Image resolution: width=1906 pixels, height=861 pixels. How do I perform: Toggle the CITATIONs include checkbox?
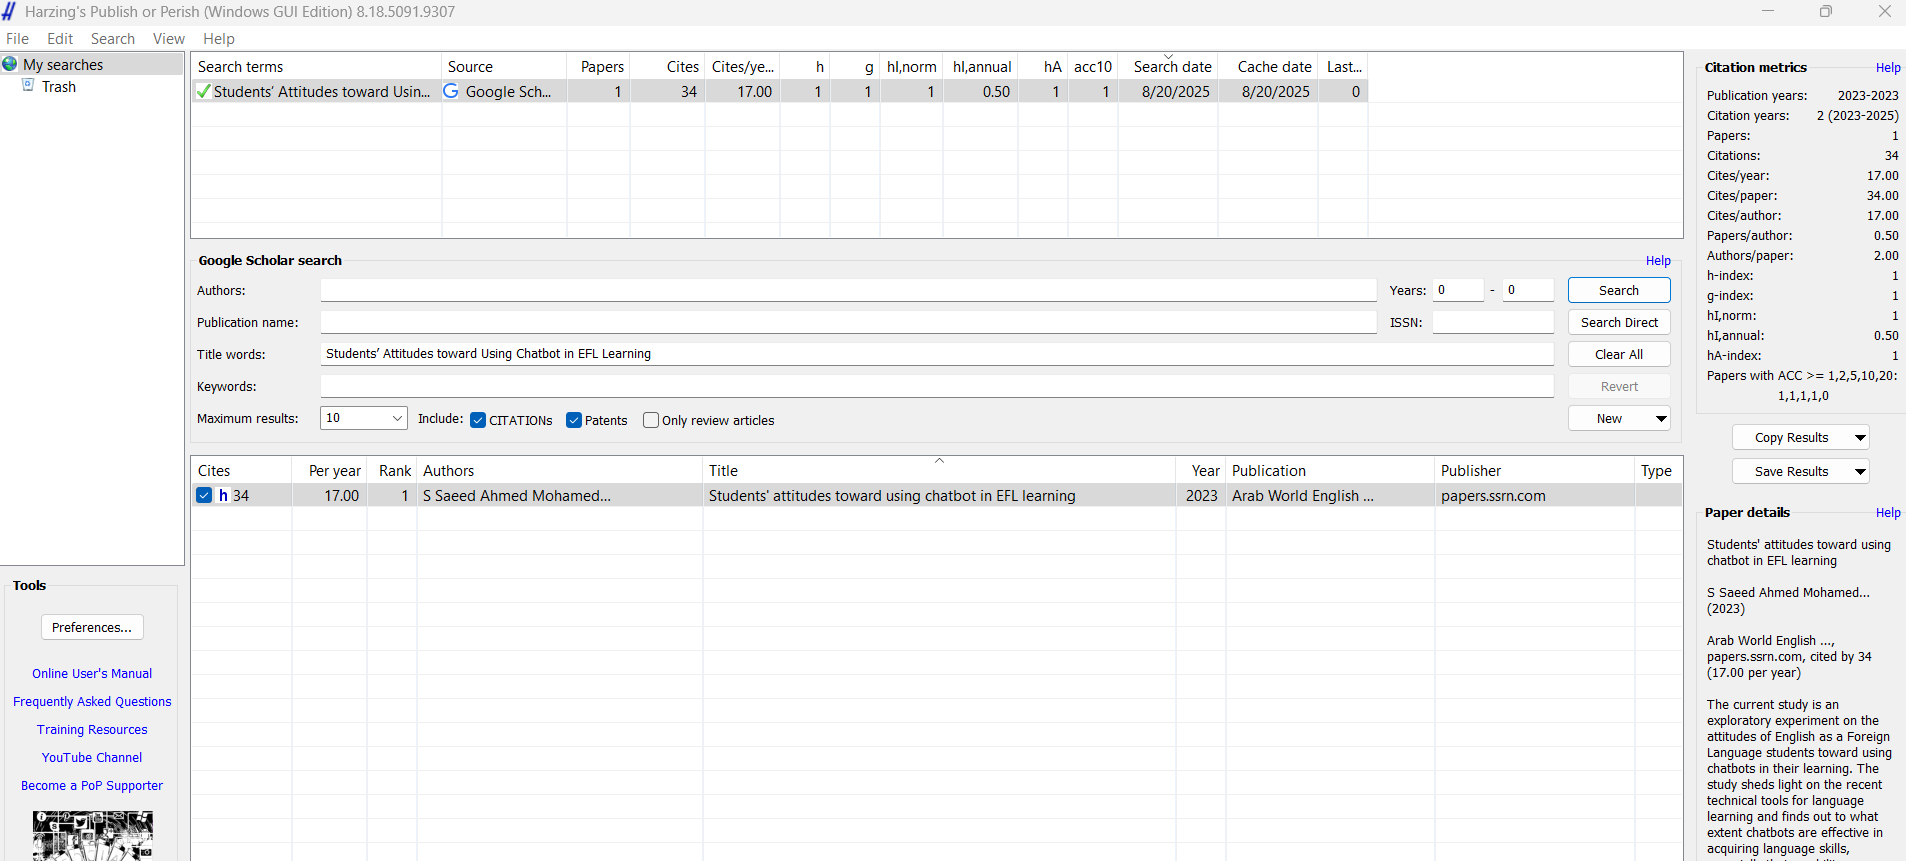(x=478, y=420)
